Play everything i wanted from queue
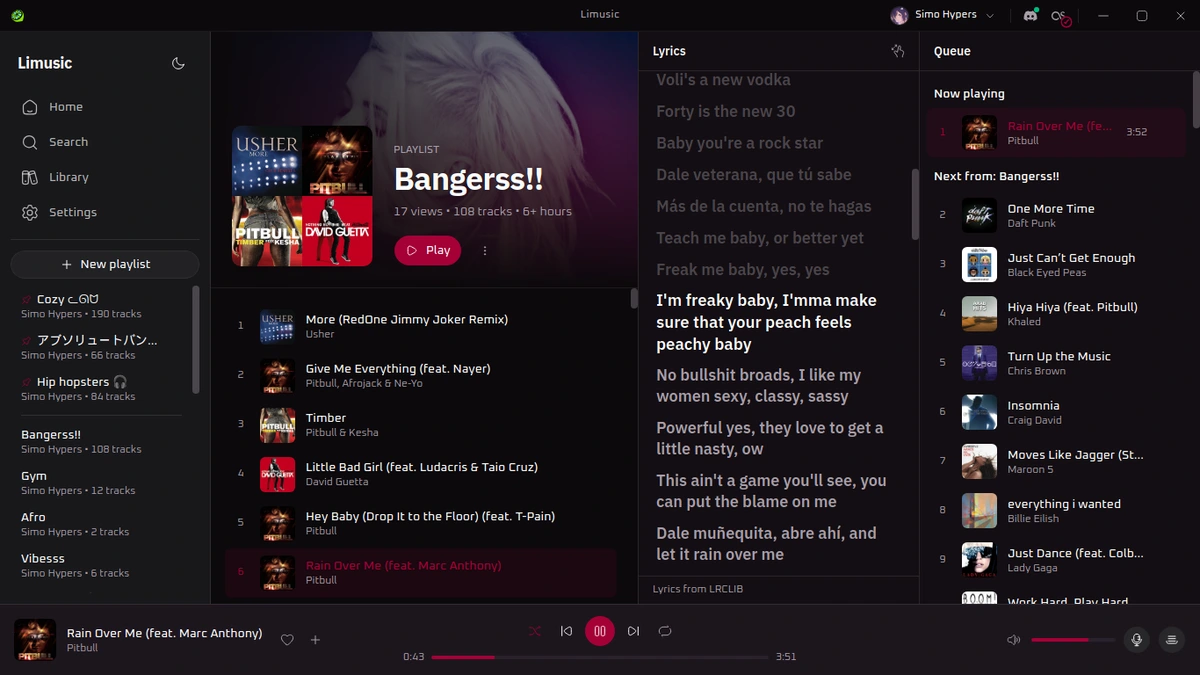The image size is (1200, 675). 1056,511
